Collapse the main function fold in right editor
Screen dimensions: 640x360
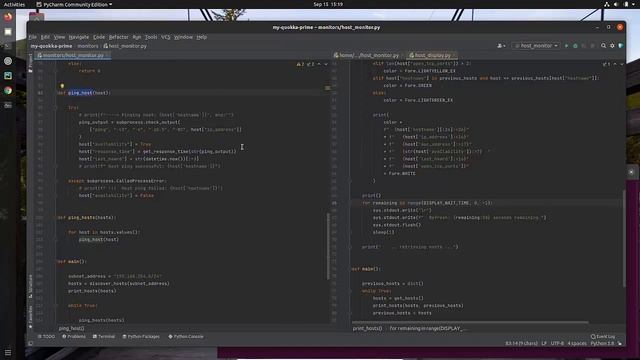pos(351,269)
